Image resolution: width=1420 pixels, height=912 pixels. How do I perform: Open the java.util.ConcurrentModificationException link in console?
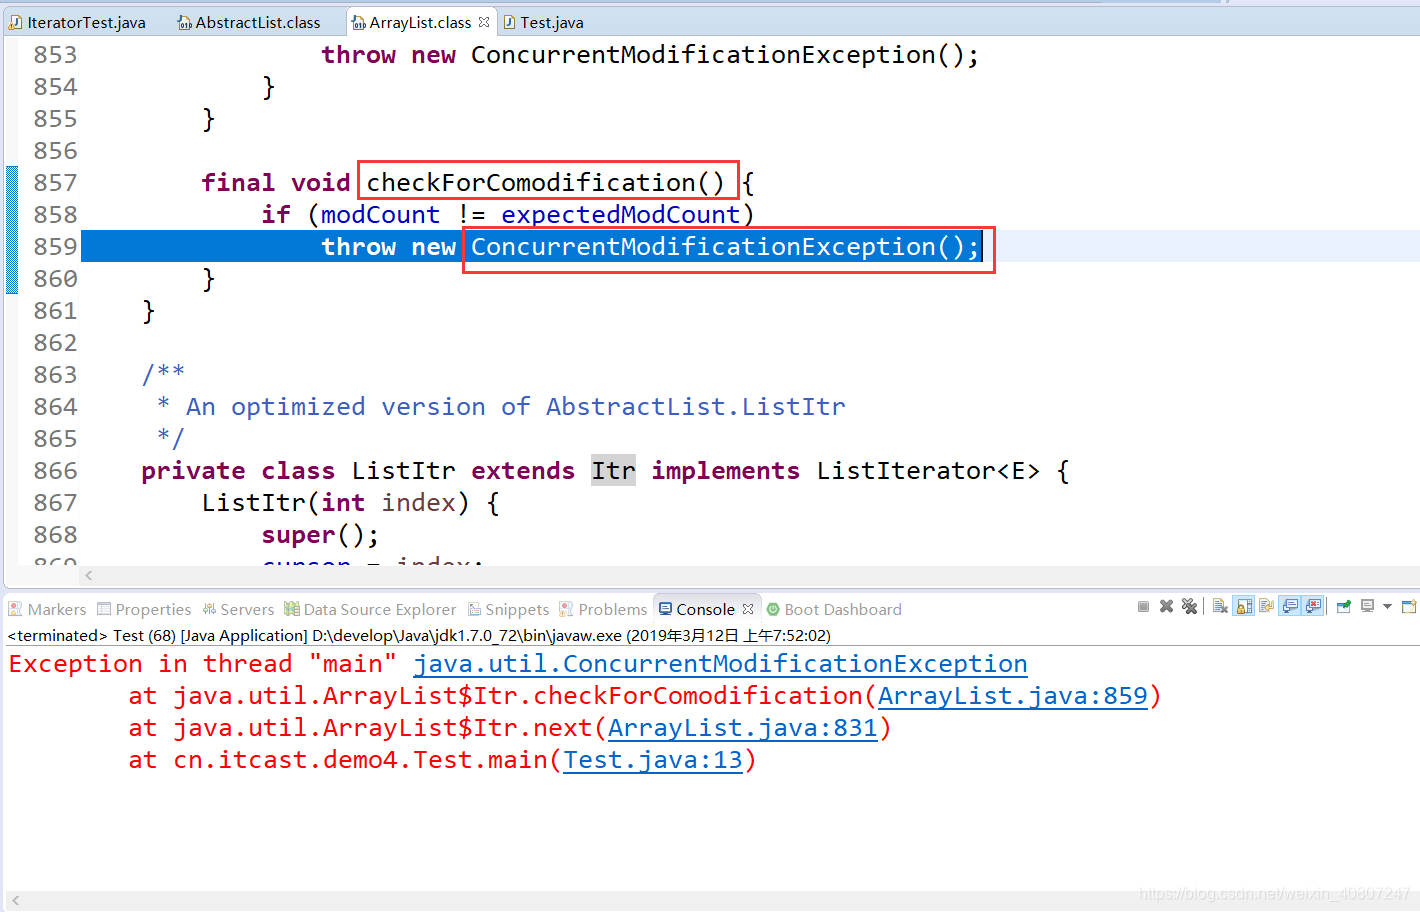click(x=720, y=664)
